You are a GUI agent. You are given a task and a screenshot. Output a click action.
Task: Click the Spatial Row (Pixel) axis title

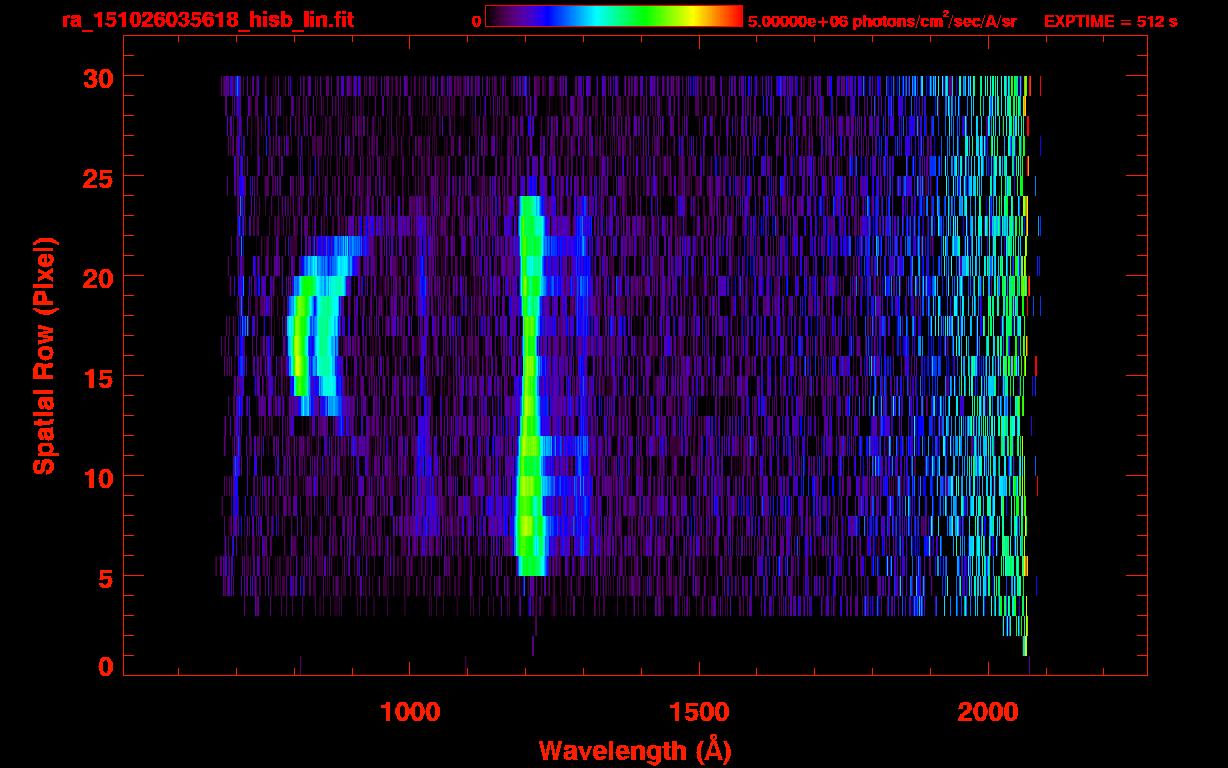coord(44,355)
